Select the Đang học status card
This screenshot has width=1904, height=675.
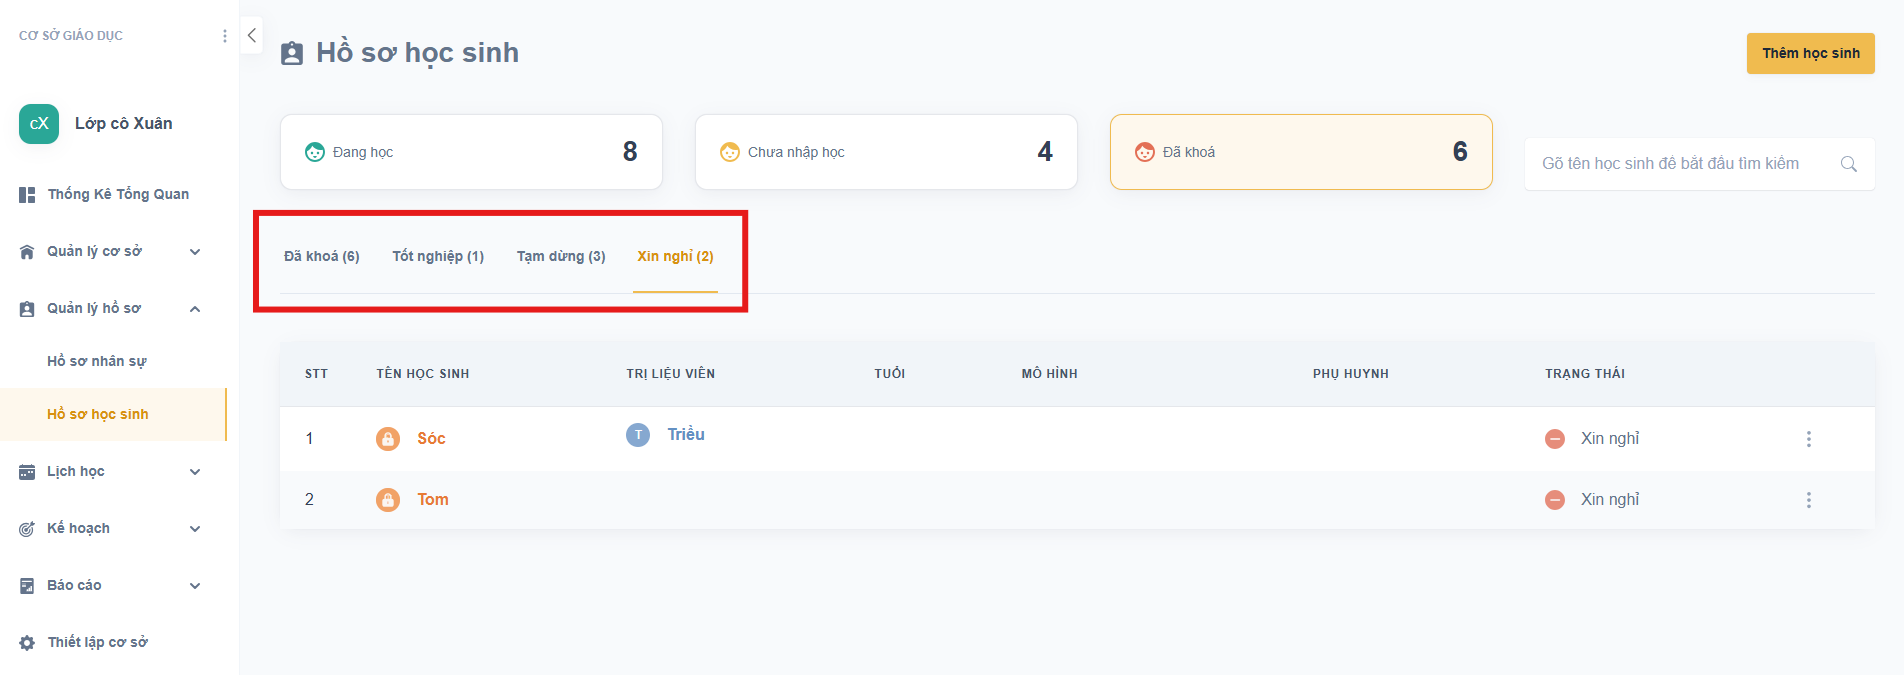(x=471, y=152)
